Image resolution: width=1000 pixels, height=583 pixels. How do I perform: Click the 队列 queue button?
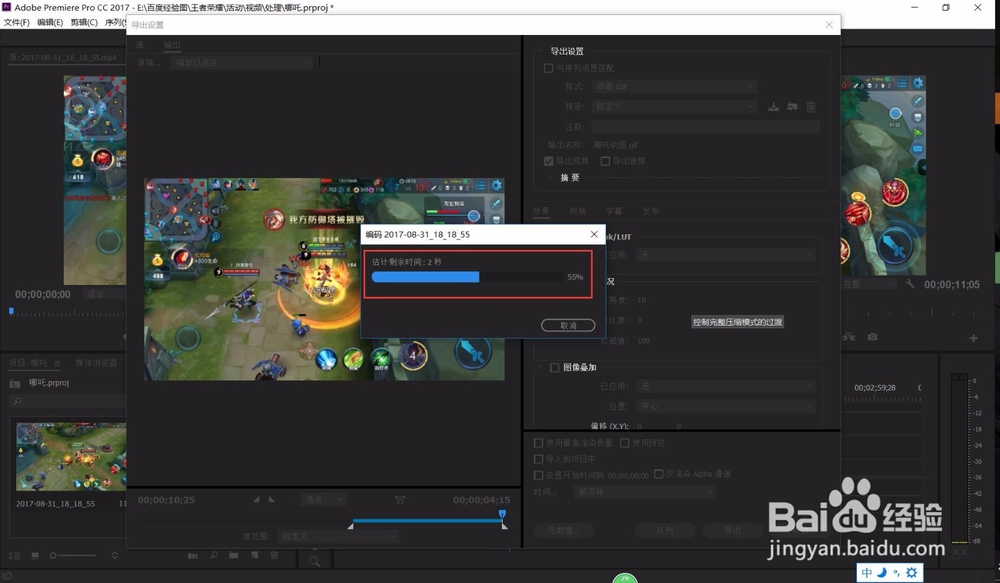[x=665, y=530]
